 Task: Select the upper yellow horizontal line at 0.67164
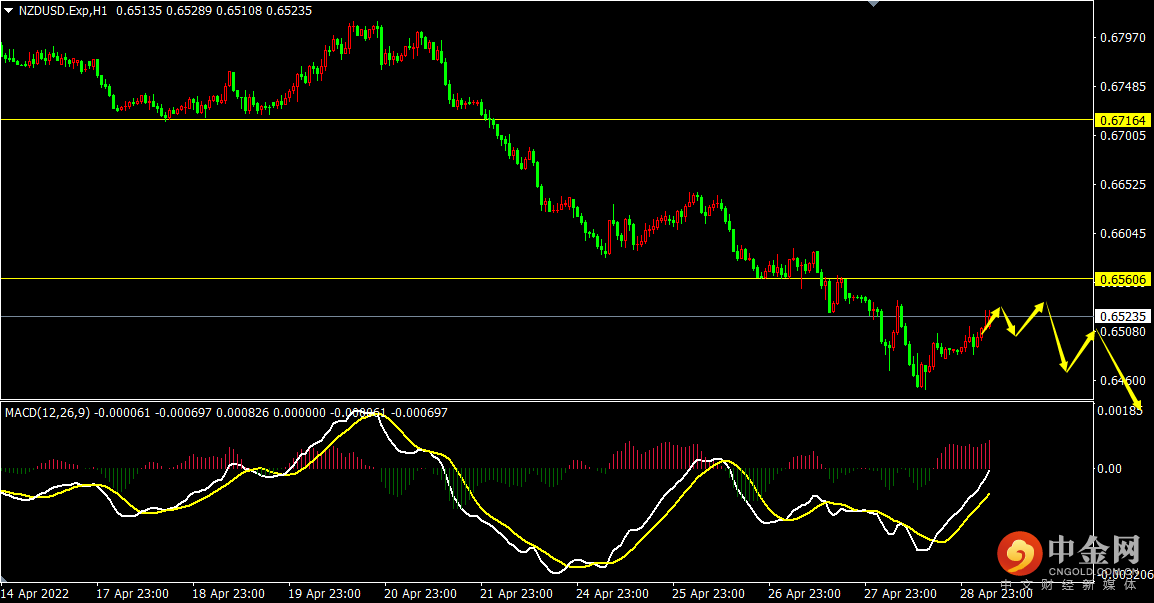tap(547, 119)
